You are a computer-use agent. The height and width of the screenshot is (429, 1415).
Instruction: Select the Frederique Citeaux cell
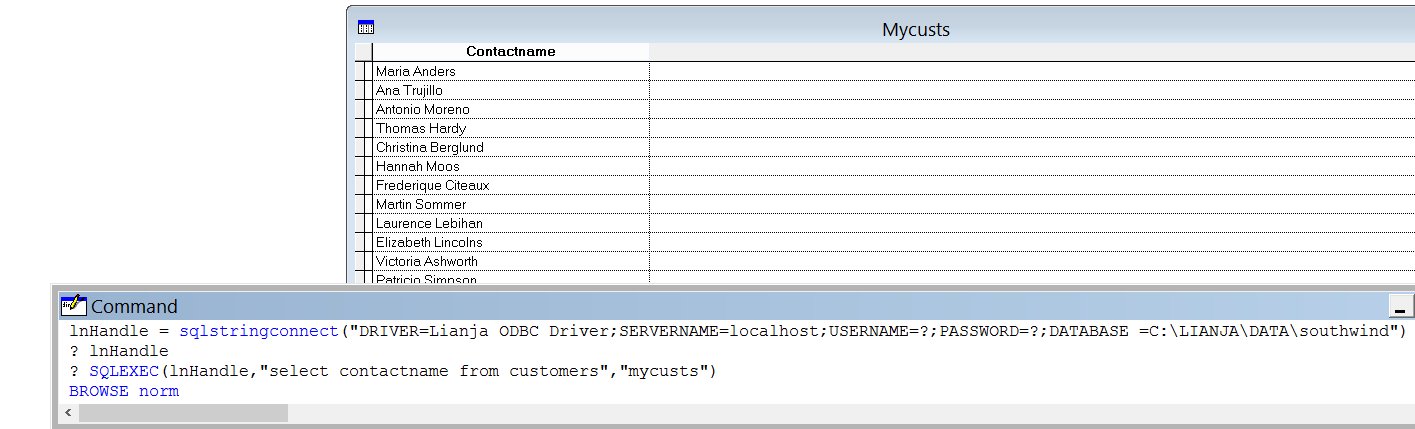[x=511, y=185]
